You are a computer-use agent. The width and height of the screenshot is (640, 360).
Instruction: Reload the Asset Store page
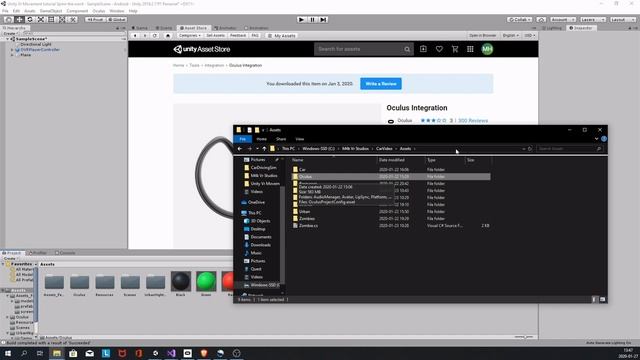(155, 36)
